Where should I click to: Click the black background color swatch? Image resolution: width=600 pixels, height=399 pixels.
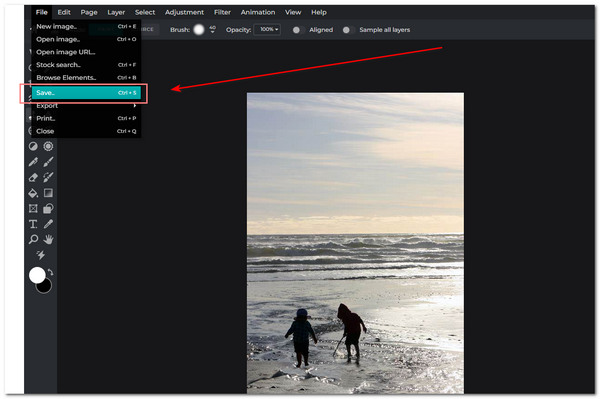pos(46,288)
